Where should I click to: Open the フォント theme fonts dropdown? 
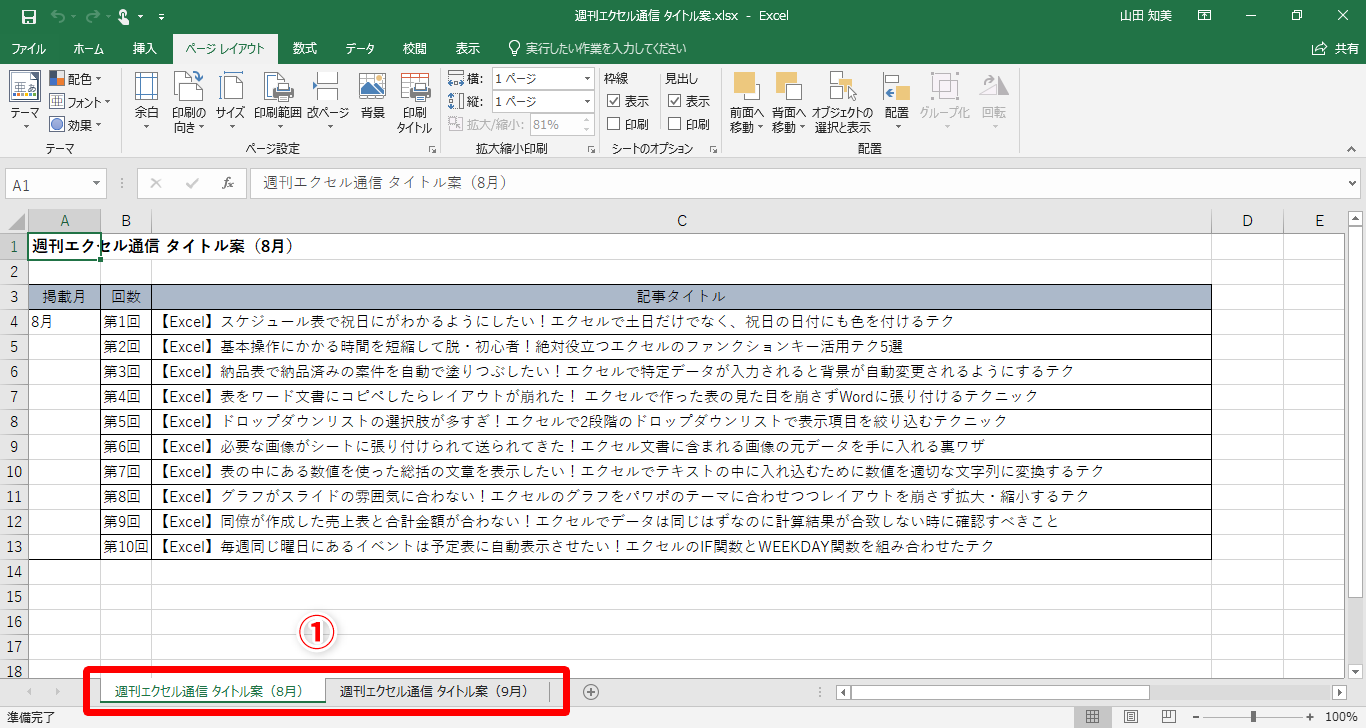click(x=80, y=102)
